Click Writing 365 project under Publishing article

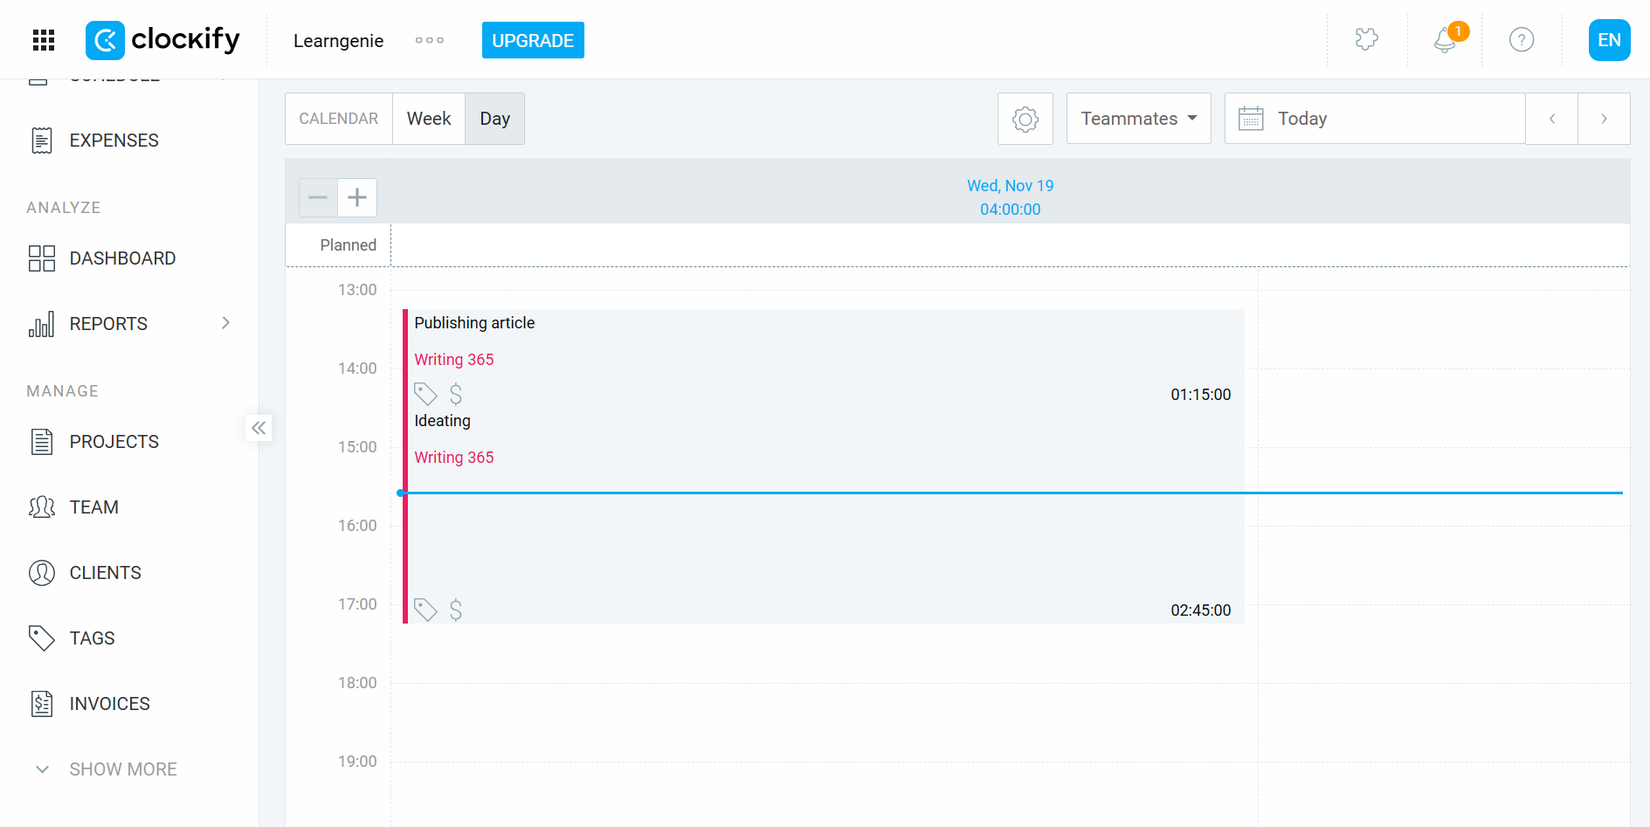tap(454, 360)
